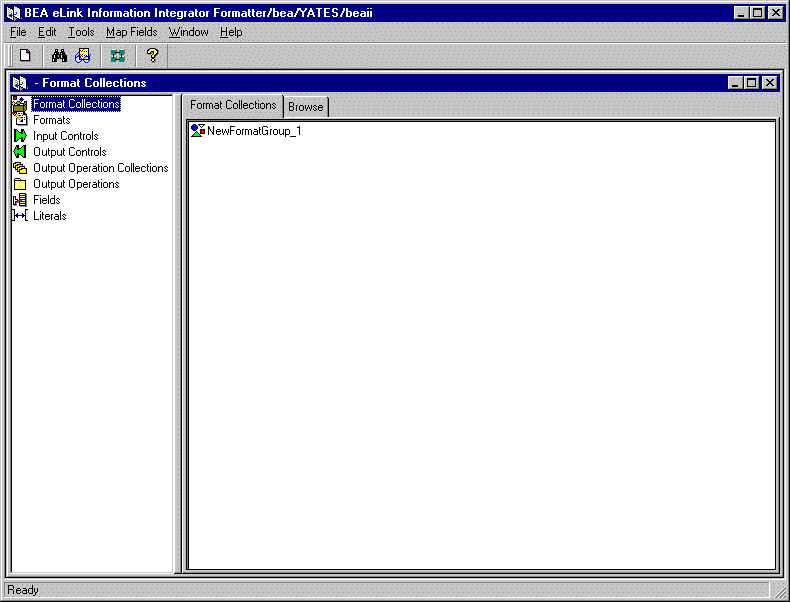Minimize the main BEA eLink window
The width and height of the screenshot is (790, 602).
[x=741, y=13]
